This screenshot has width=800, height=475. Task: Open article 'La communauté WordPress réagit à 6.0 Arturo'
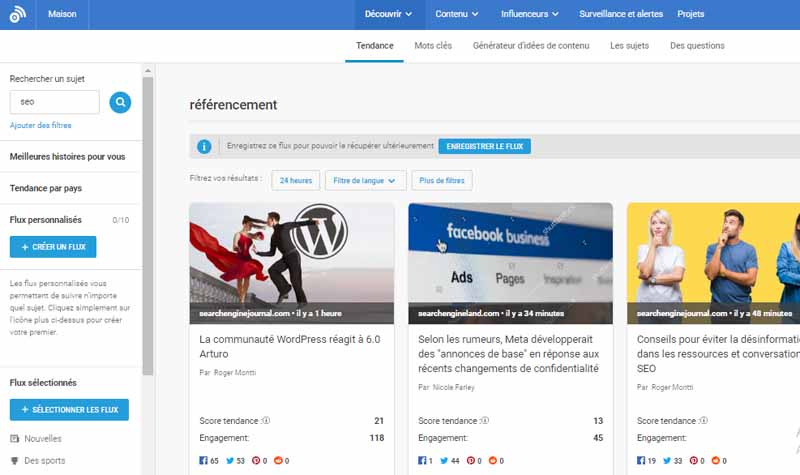click(x=290, y=346)
